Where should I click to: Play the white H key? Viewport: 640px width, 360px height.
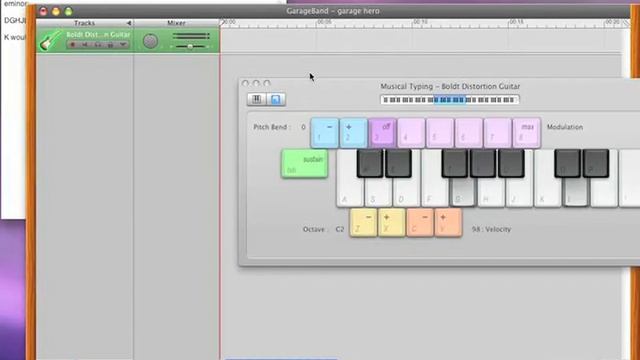coord(491,193)
